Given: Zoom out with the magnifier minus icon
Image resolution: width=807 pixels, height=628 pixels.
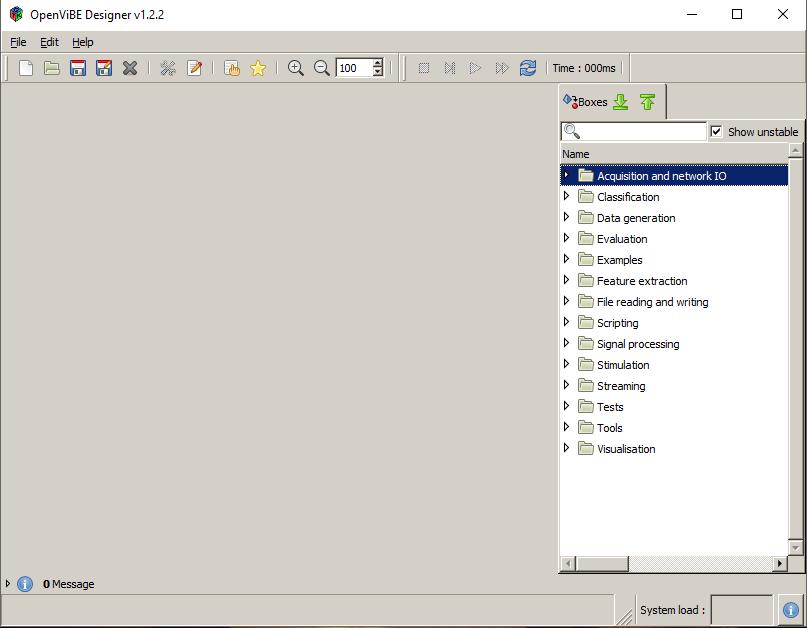Looking at the screenshot, I should coord(322,68).
